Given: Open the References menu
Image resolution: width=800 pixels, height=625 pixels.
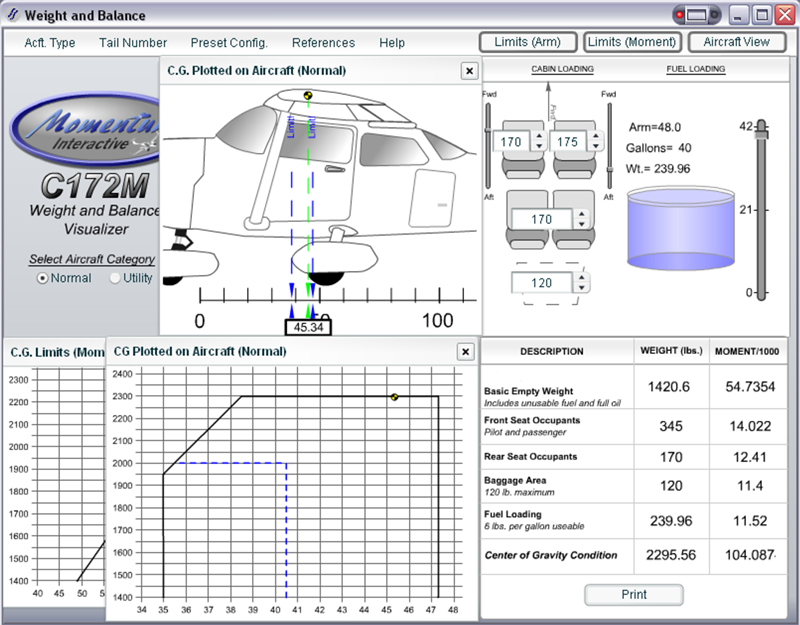Looking at the screenshot, I should click(x=323, y=43).
